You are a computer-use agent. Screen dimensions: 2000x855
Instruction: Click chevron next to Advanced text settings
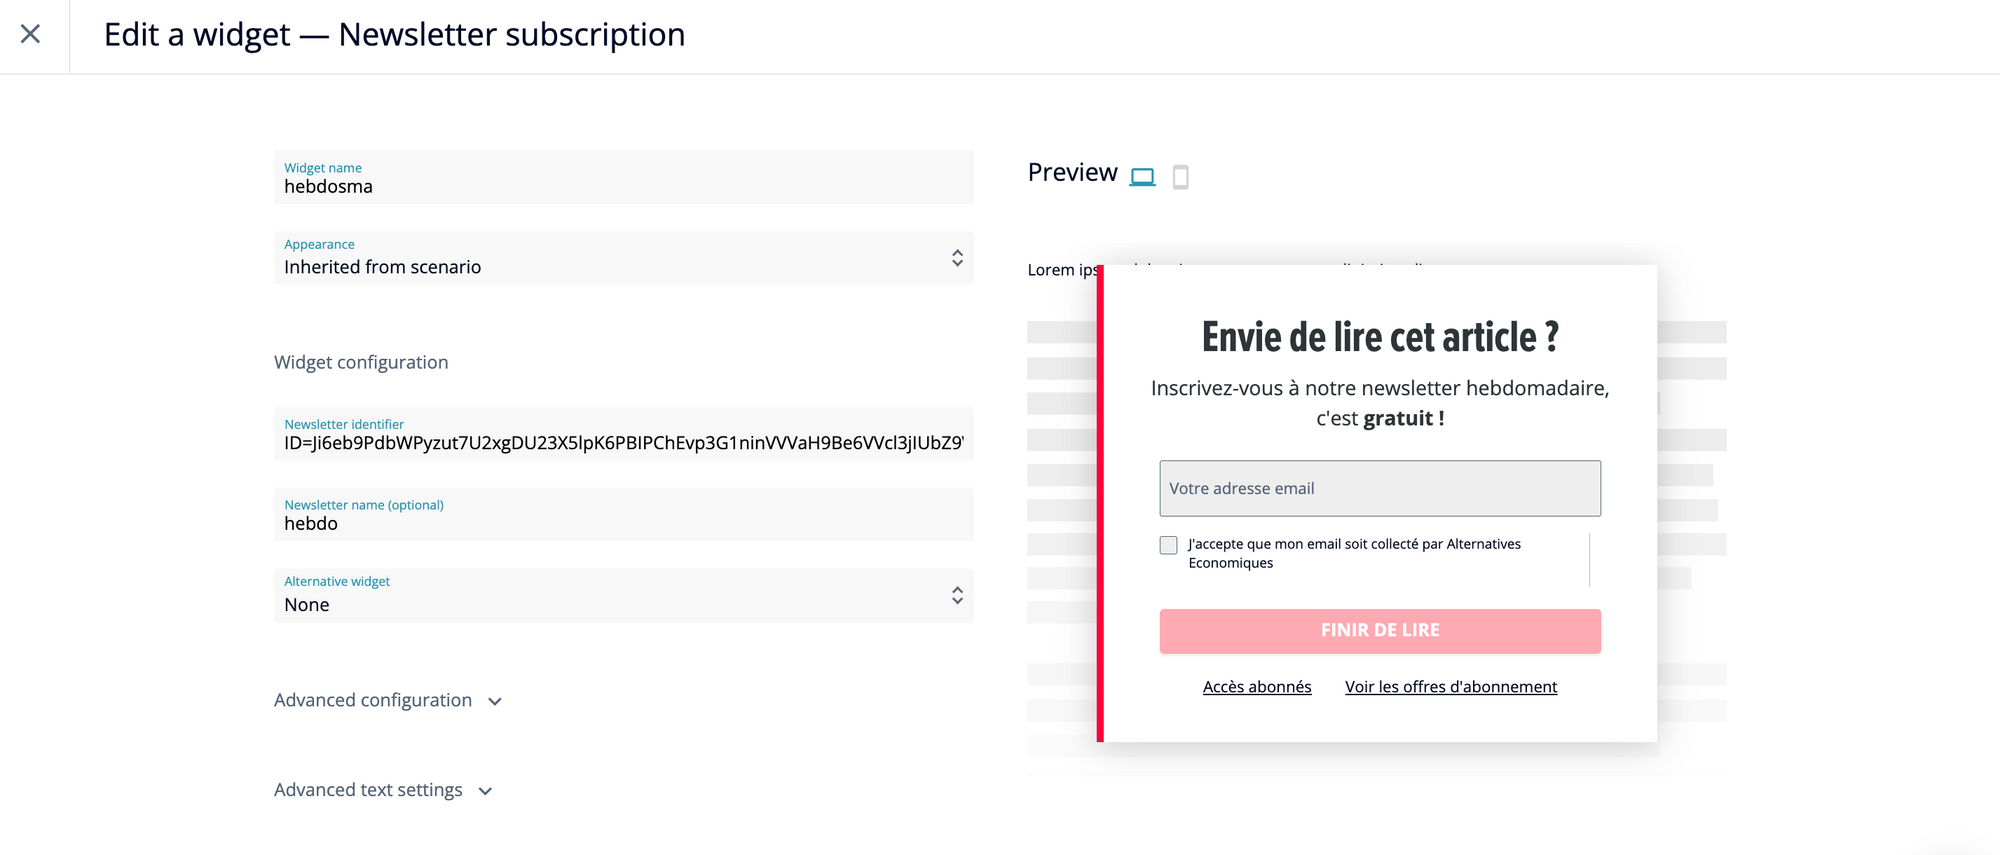pos(485,791)
